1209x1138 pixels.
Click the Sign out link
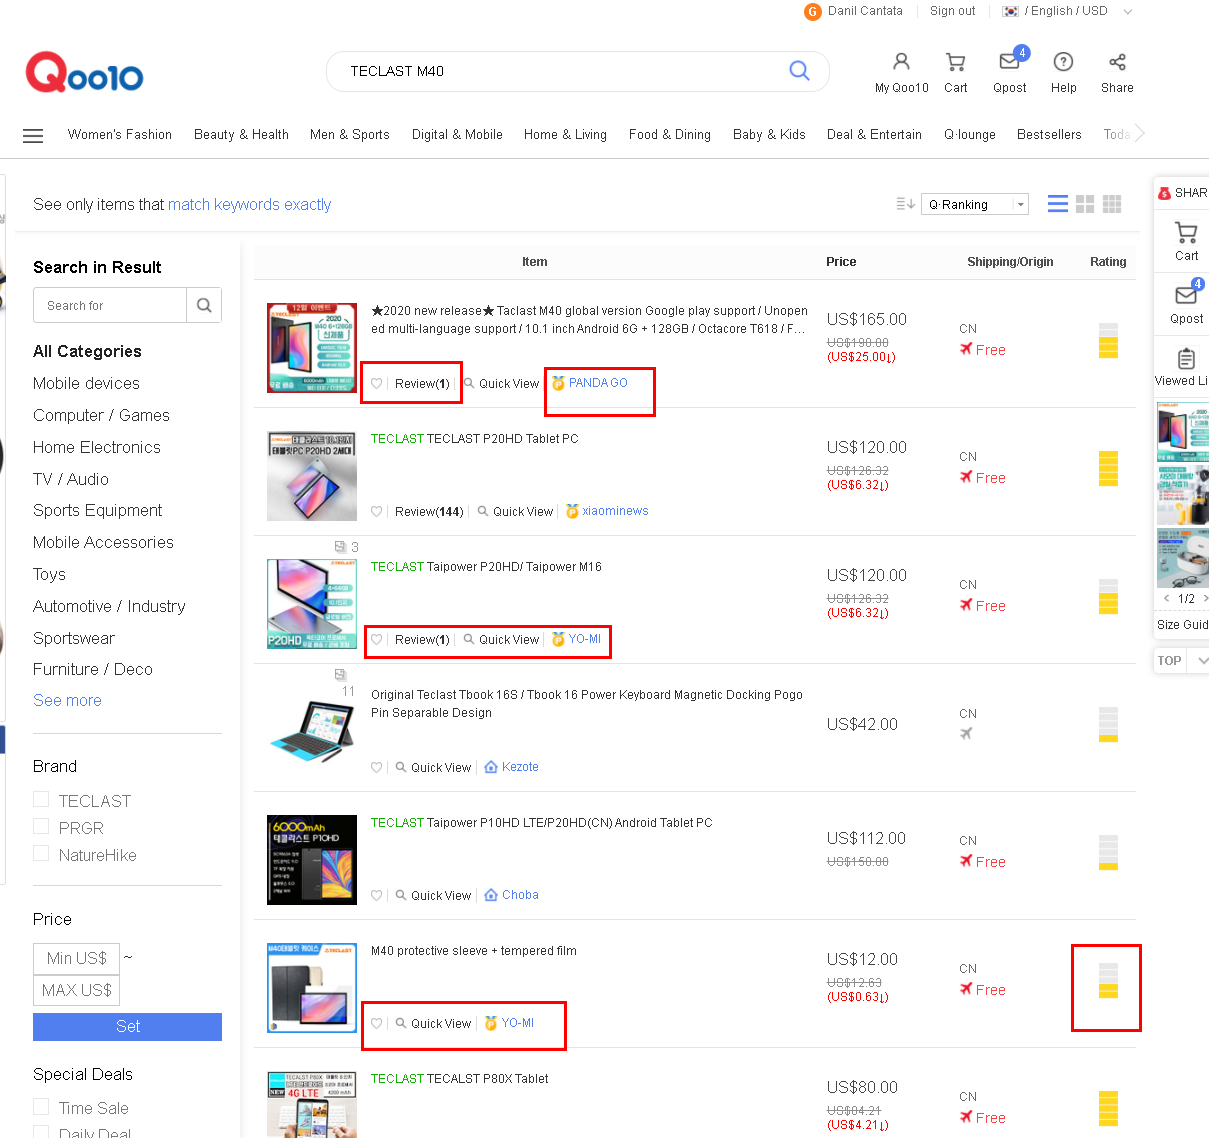[952, 11]
